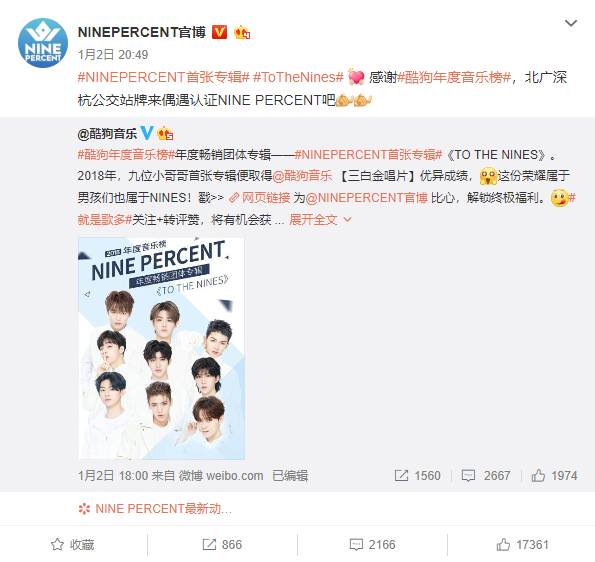The height and width of the screenshot is (562, 595).
Task: Open comments showing 2166
Action: 372,545
